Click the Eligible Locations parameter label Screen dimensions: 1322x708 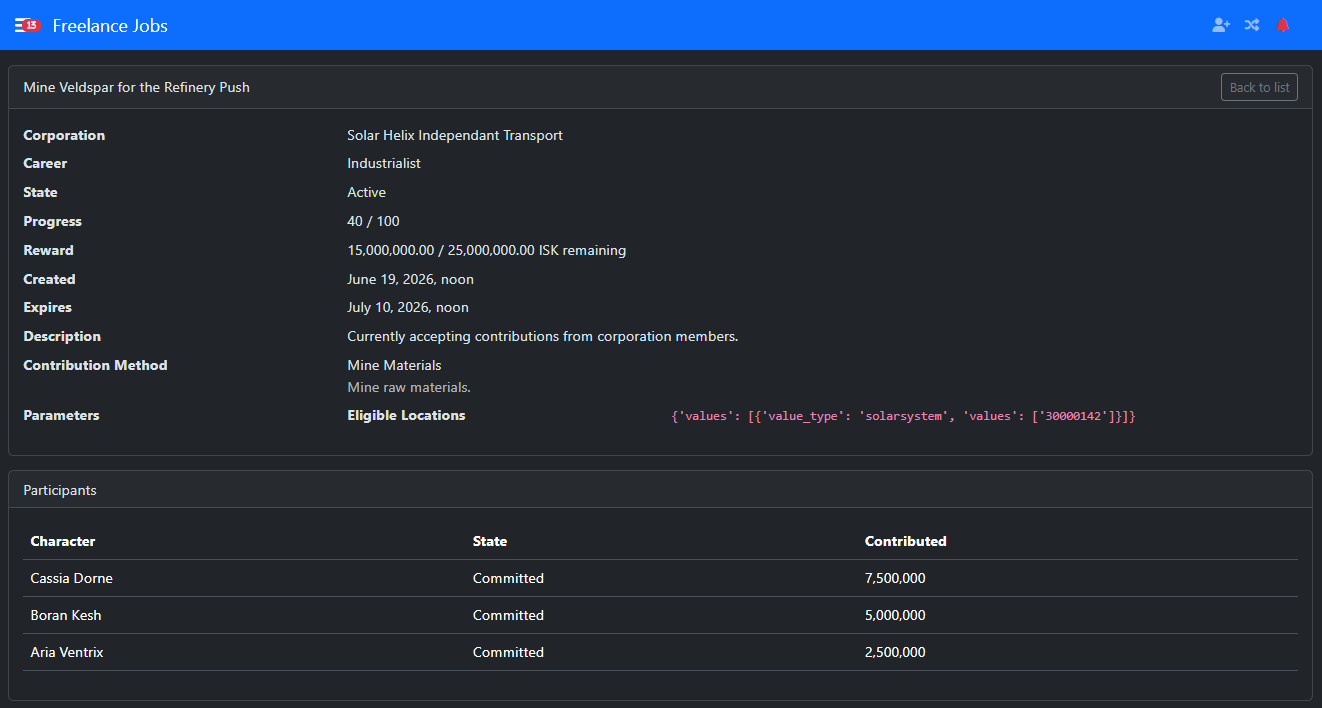click(406, 415)
